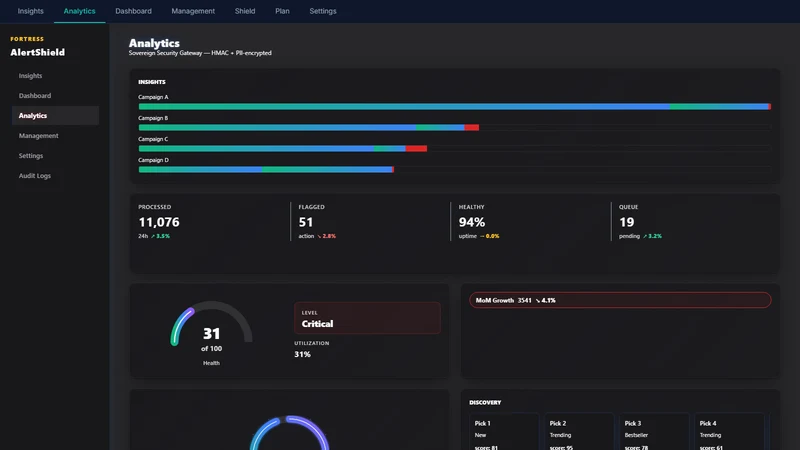The height and width of the screenshot is (450, 800).
Task: Click the Critical level badge
Action: tap(367, 318)
